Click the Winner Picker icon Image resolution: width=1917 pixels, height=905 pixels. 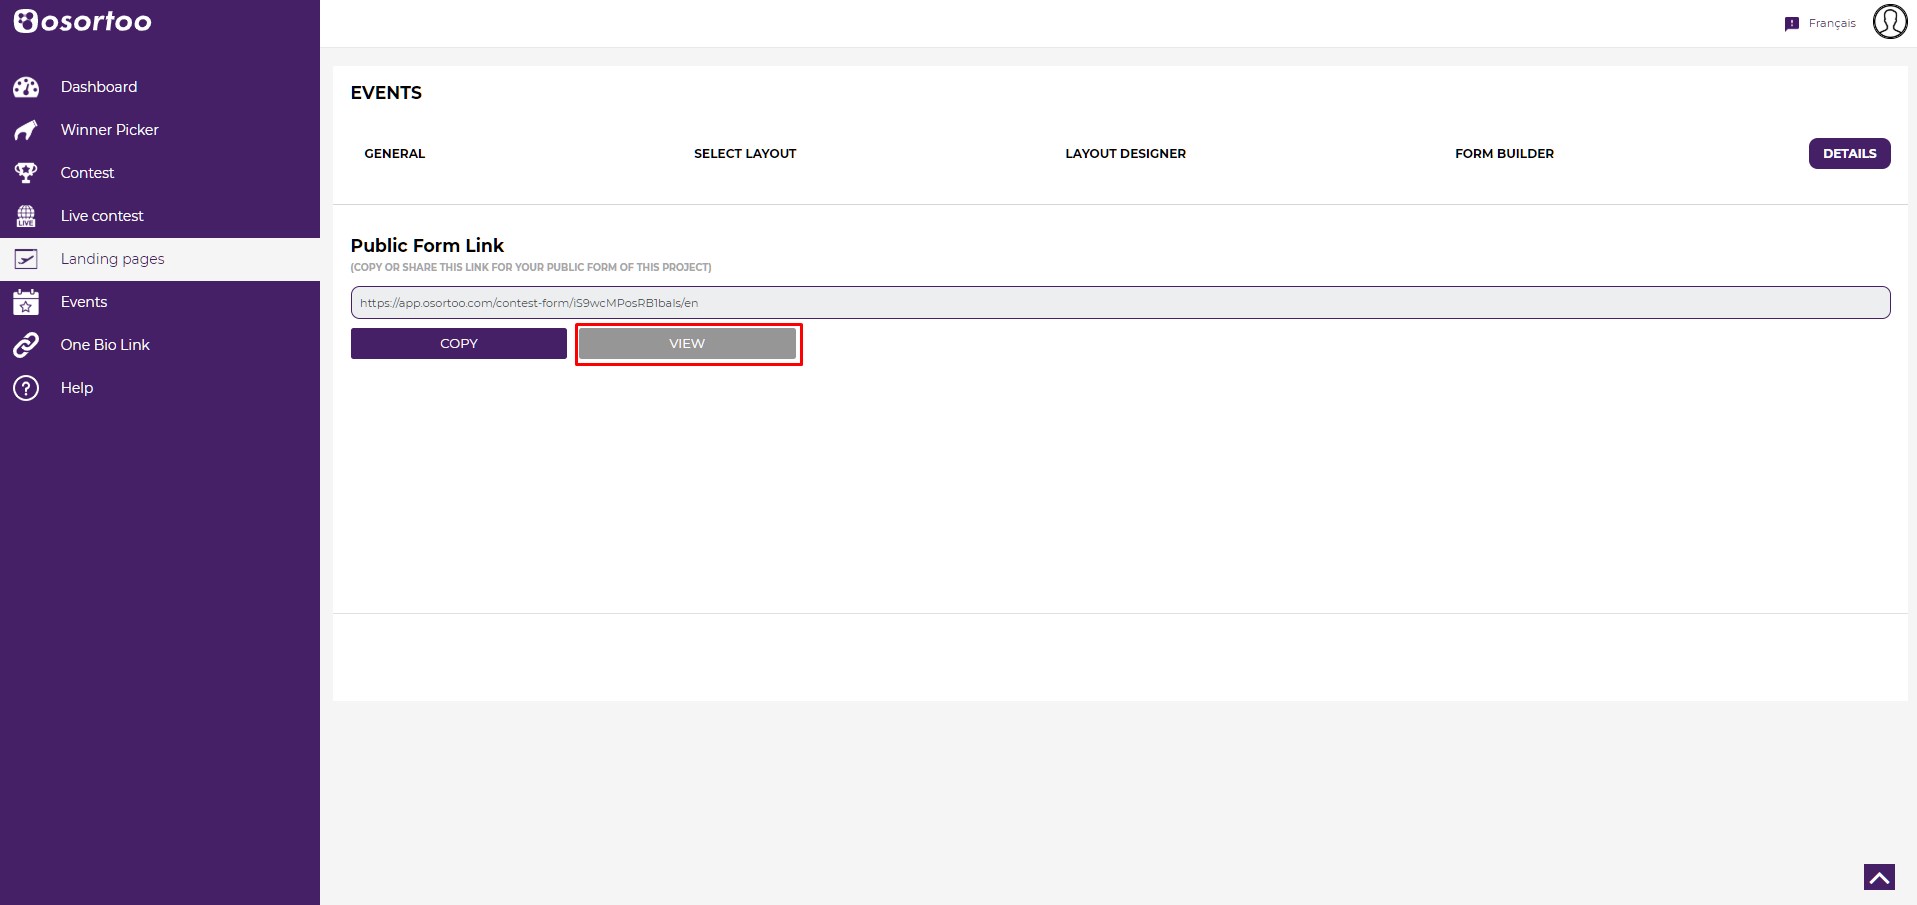[26, 130]
